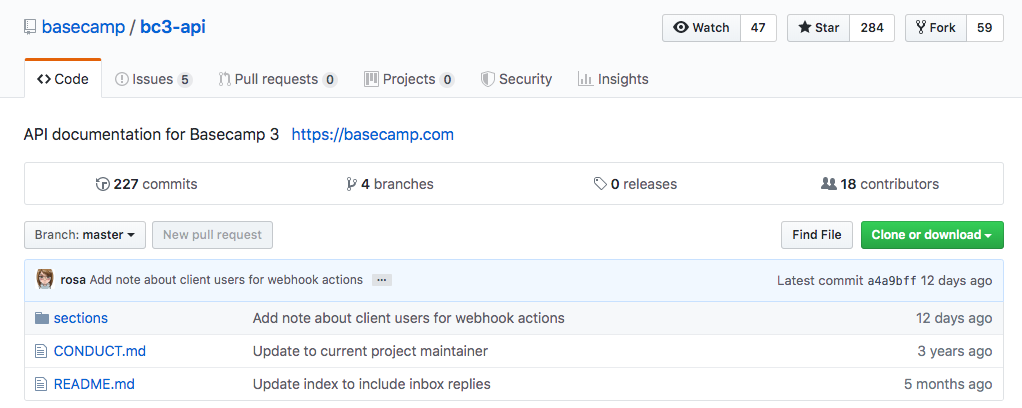Click the 'API documentation for Basecamp 3' description
Screen dimensions: 1022x408
151,135
